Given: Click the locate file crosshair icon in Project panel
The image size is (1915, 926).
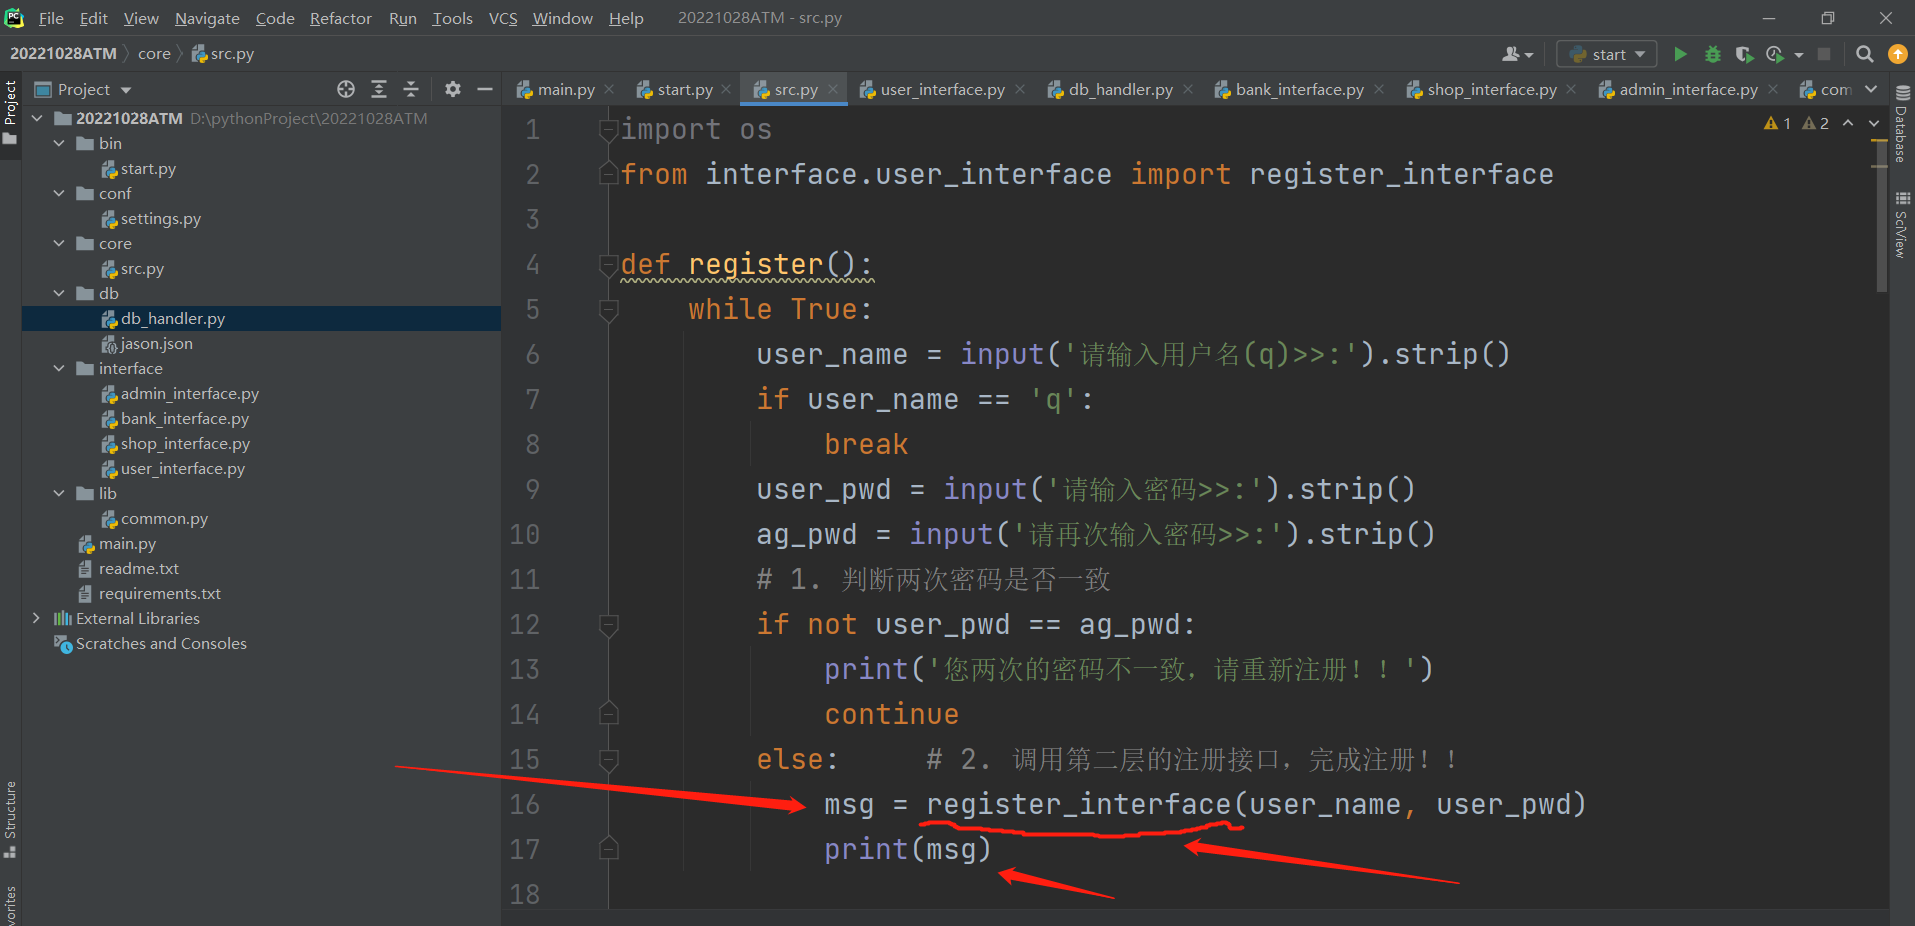Looking at the screenshot, I should pos(346,89).
